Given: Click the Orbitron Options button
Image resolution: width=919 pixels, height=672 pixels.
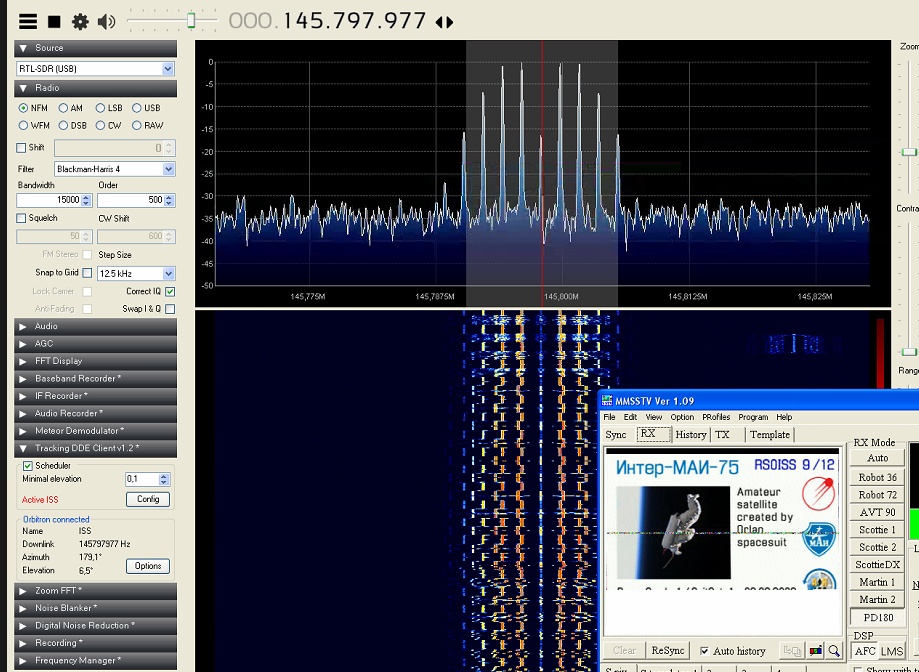Looking at the screenshot, I should (x=148, y=566).
